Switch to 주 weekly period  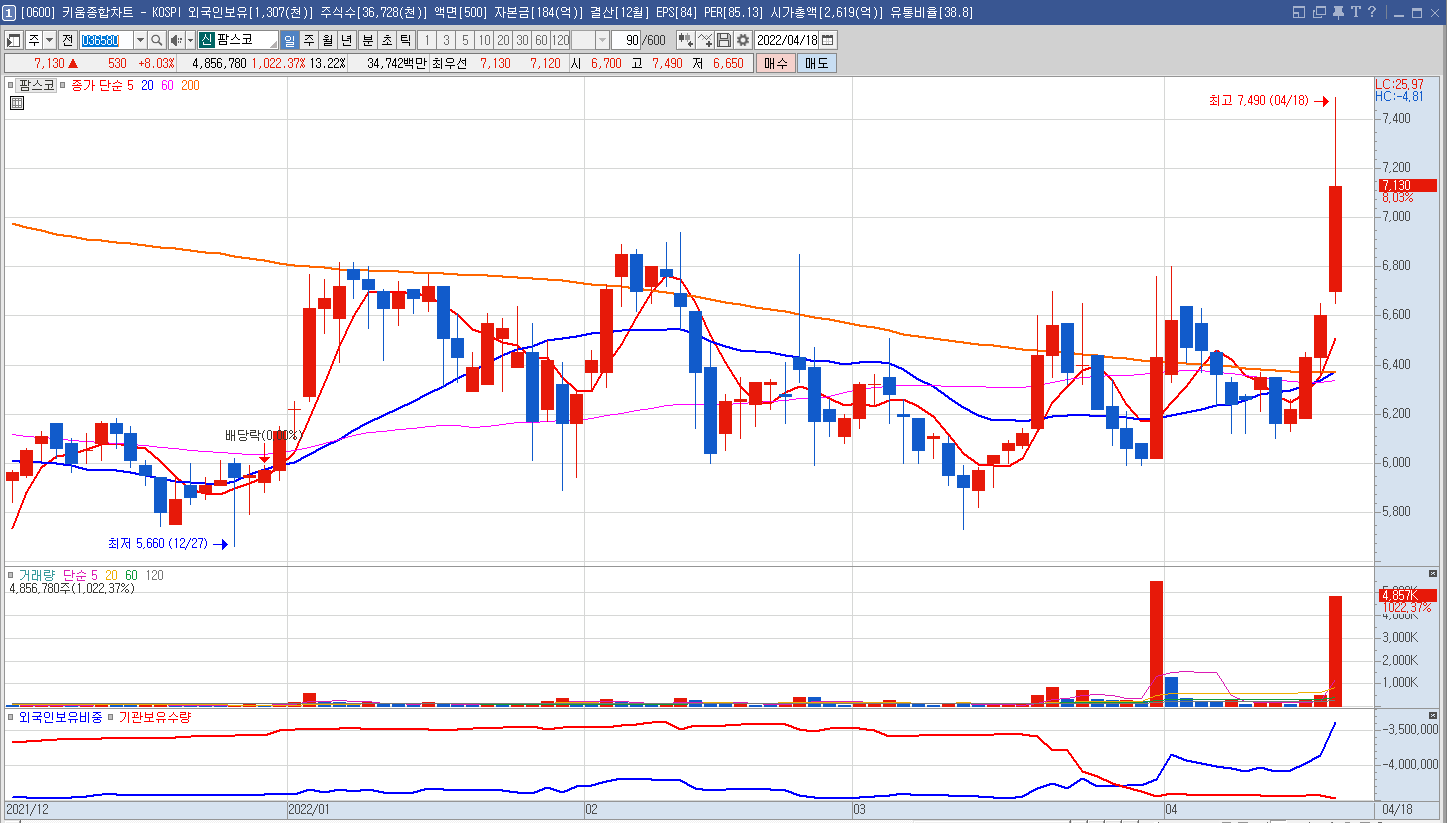click(309, 40)
